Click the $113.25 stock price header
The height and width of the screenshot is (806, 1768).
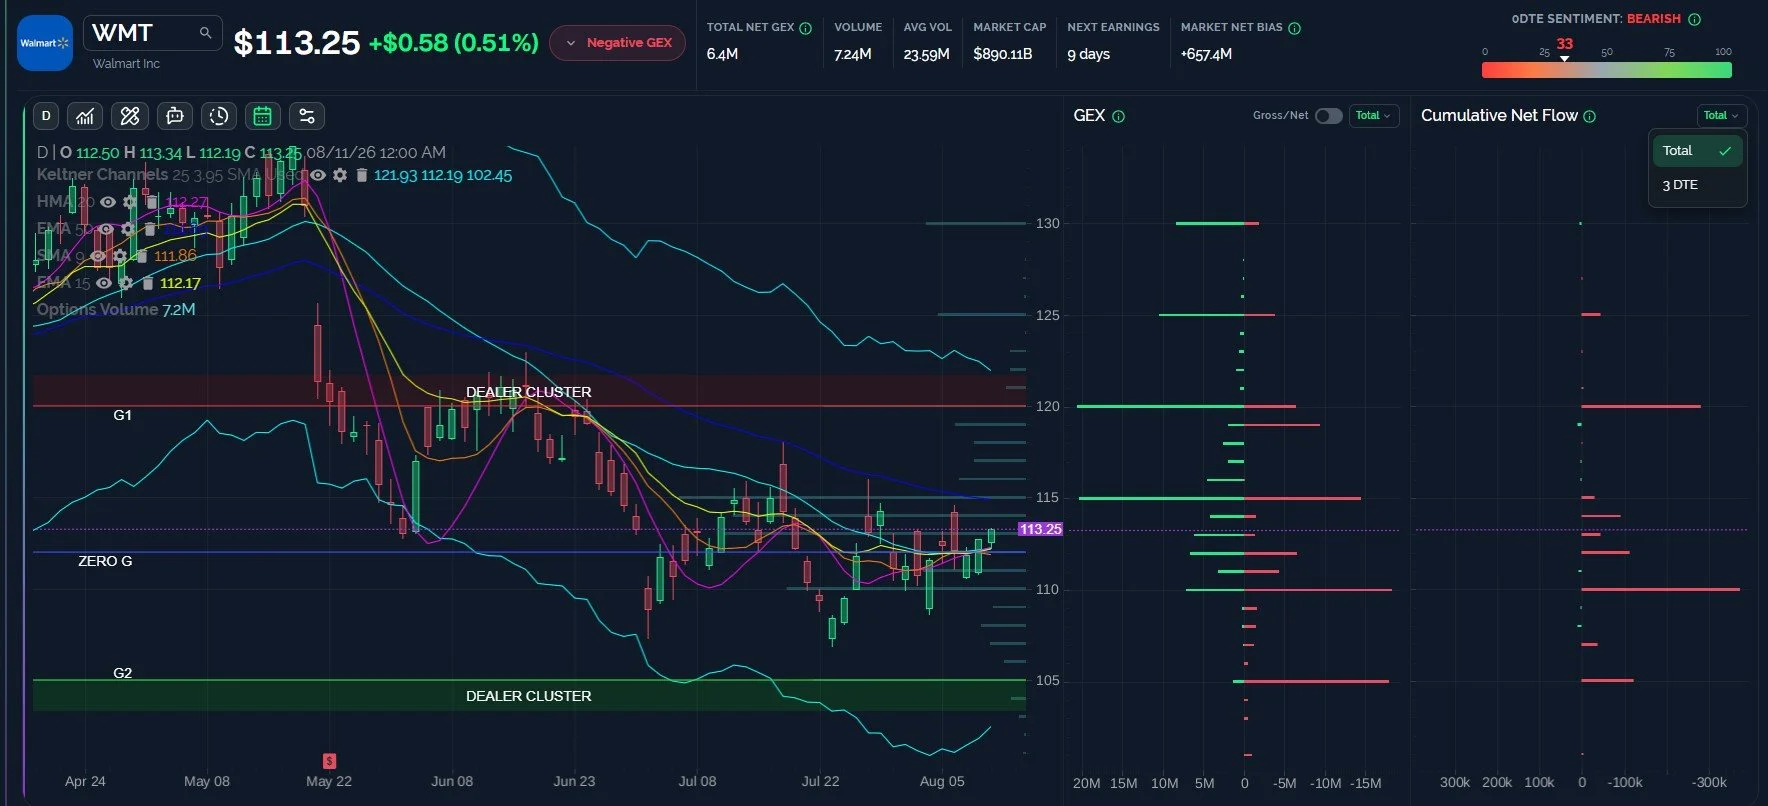tap(296, 43)
